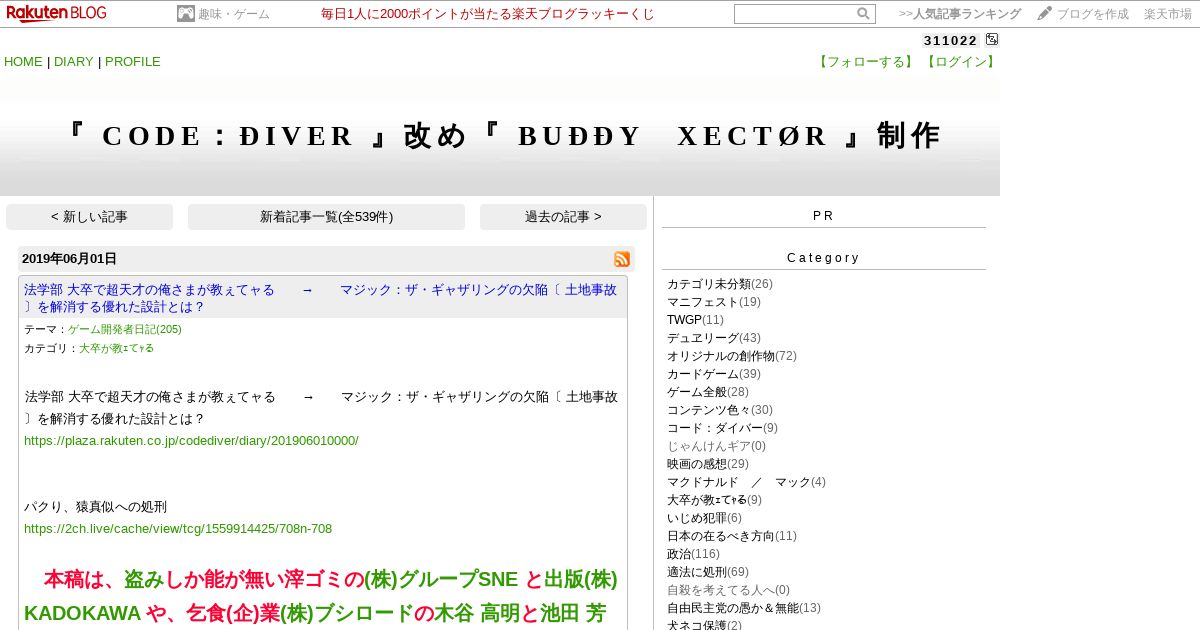
Task: Open article category 大卒が教ぇてゃる link
Action: click(116, 349)
